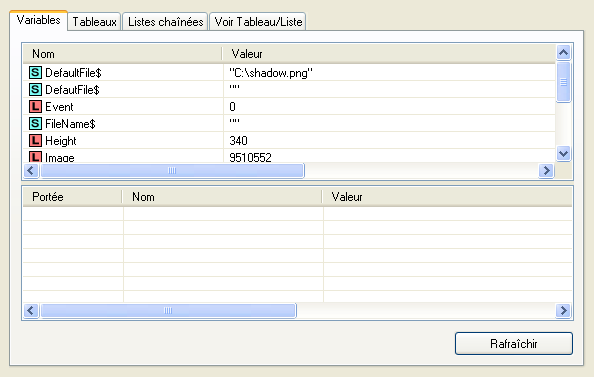Click the S icon next to DefautFile$

click(x=35, y=89)
